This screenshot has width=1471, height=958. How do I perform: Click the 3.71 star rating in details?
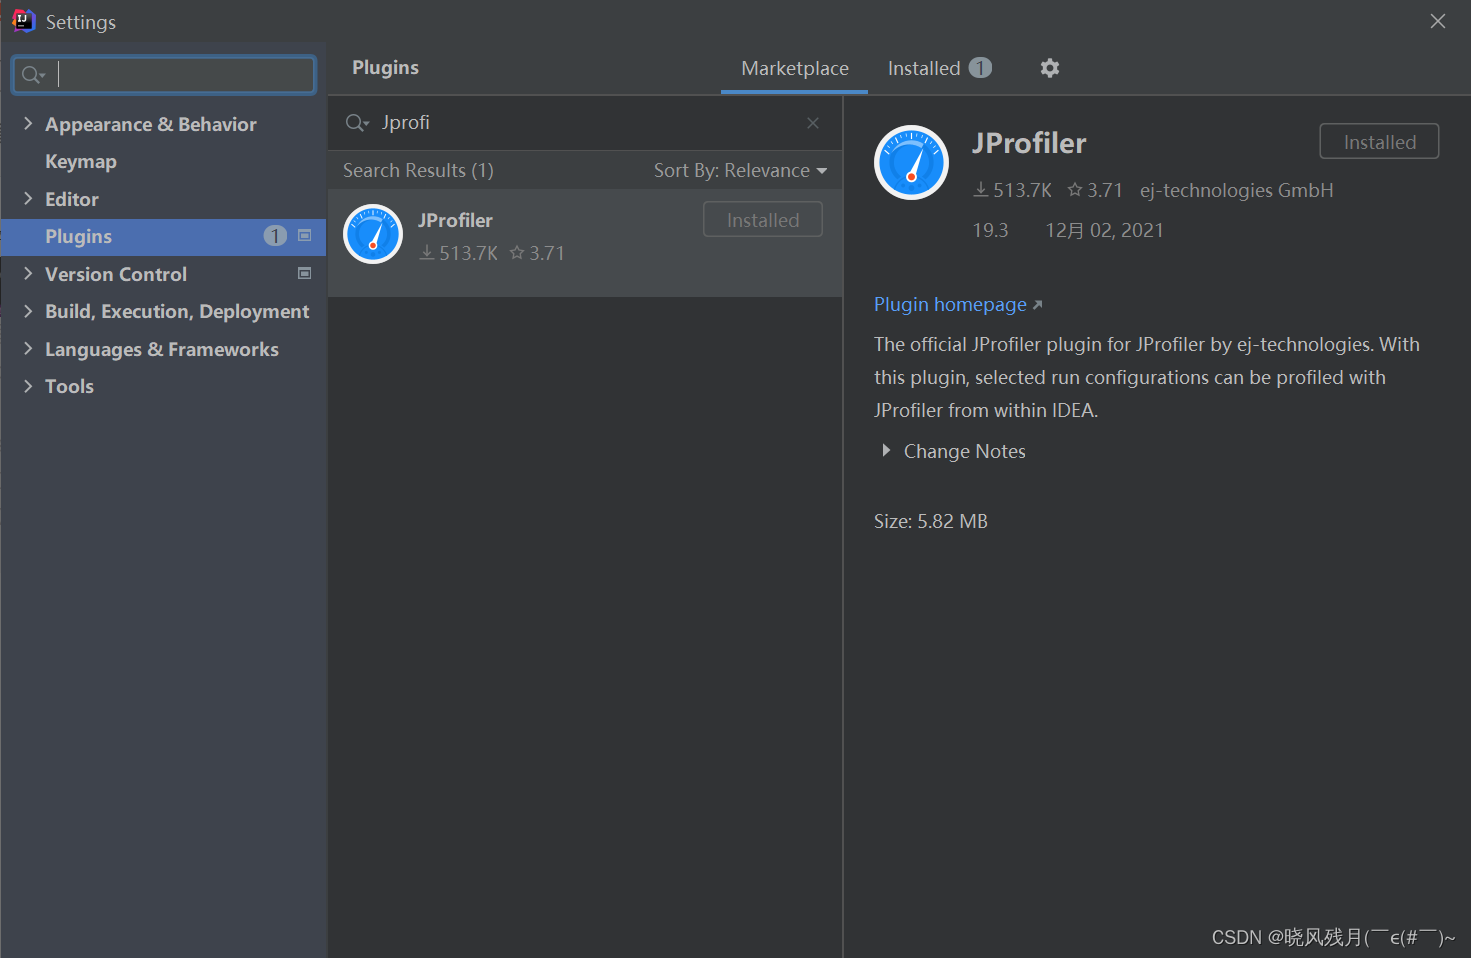click(1095, 190)
